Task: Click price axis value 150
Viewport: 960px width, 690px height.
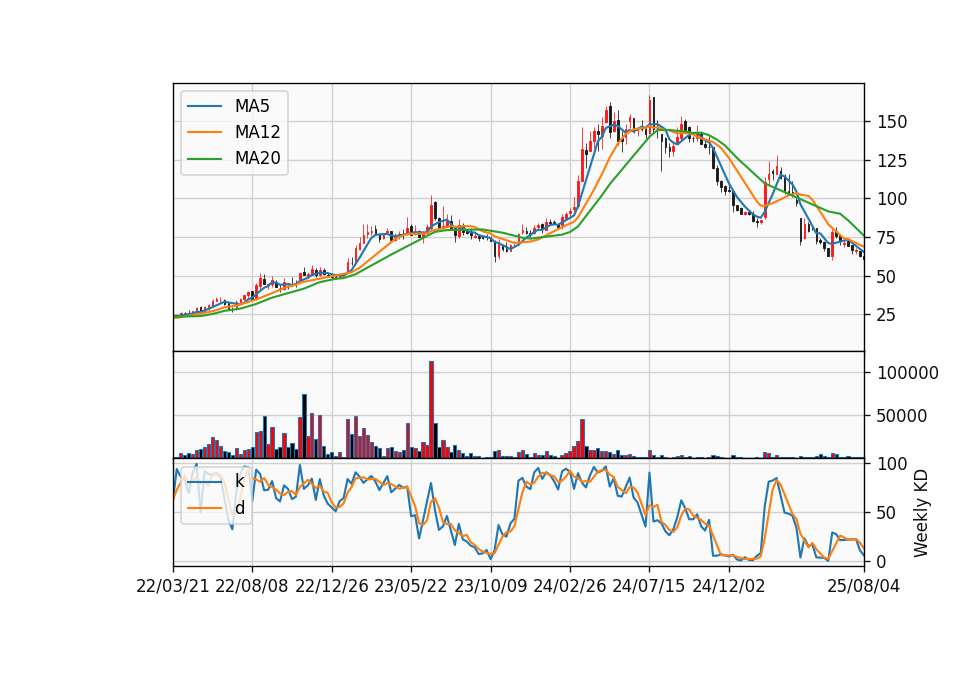Action: [892, 122]
